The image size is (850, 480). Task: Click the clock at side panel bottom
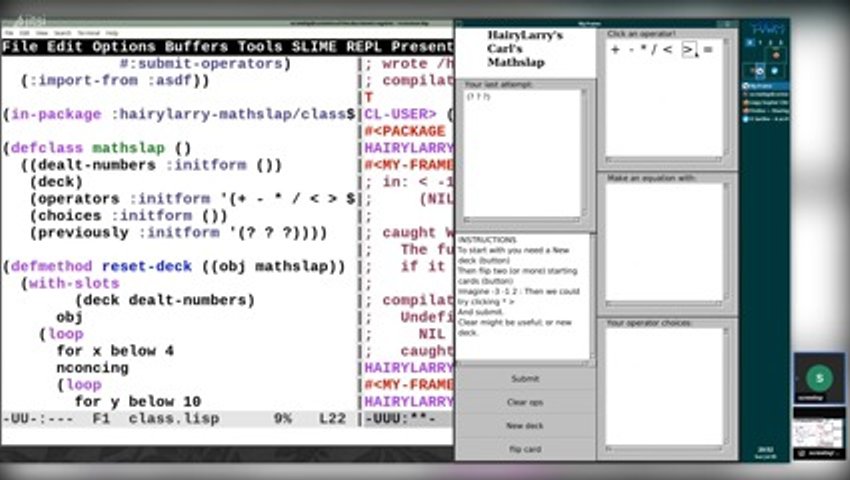[x=765, y=452]
